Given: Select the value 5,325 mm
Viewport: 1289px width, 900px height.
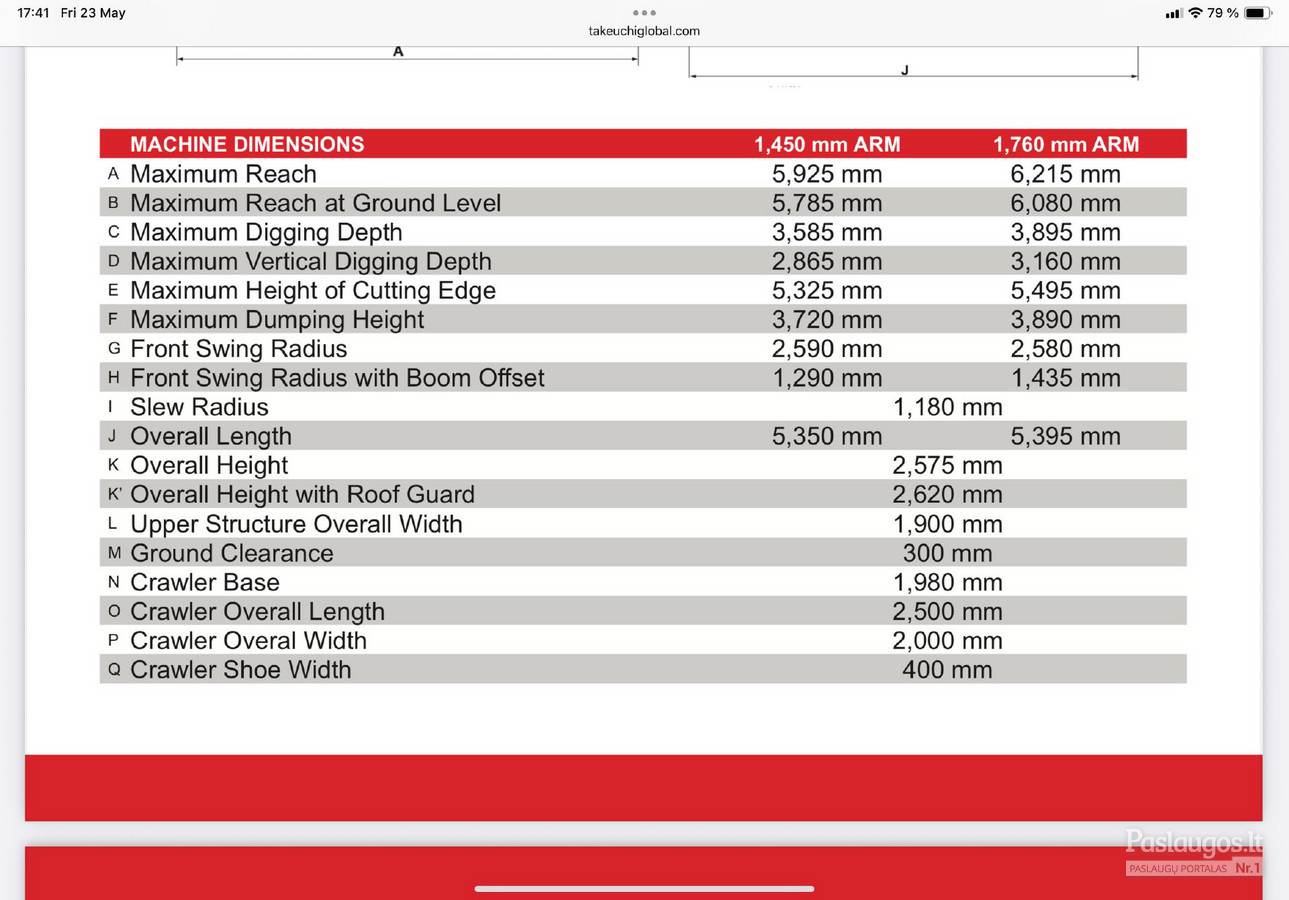Looking at the screenshot, I should 827,290.
